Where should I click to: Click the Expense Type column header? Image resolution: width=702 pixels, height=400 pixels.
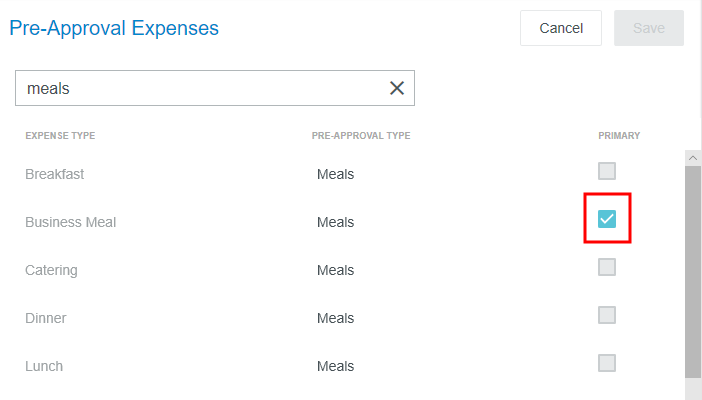[x=60, y=136]
